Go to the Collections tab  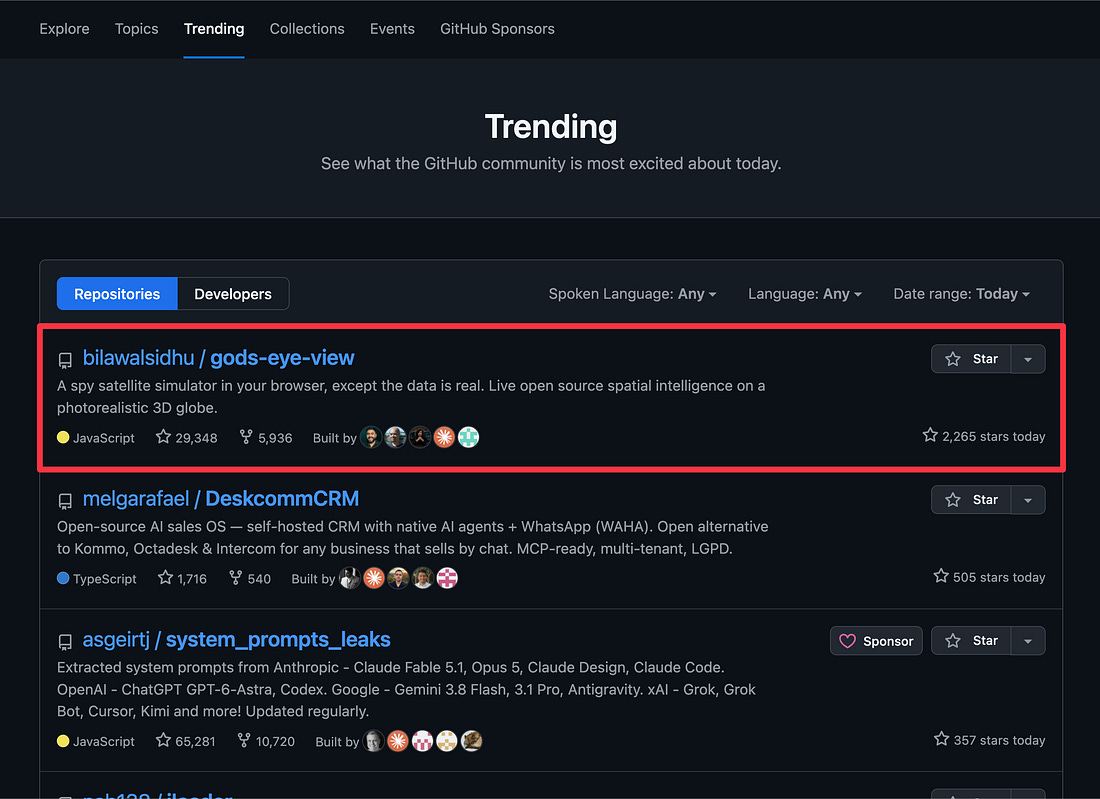click(x=307, y=29)
